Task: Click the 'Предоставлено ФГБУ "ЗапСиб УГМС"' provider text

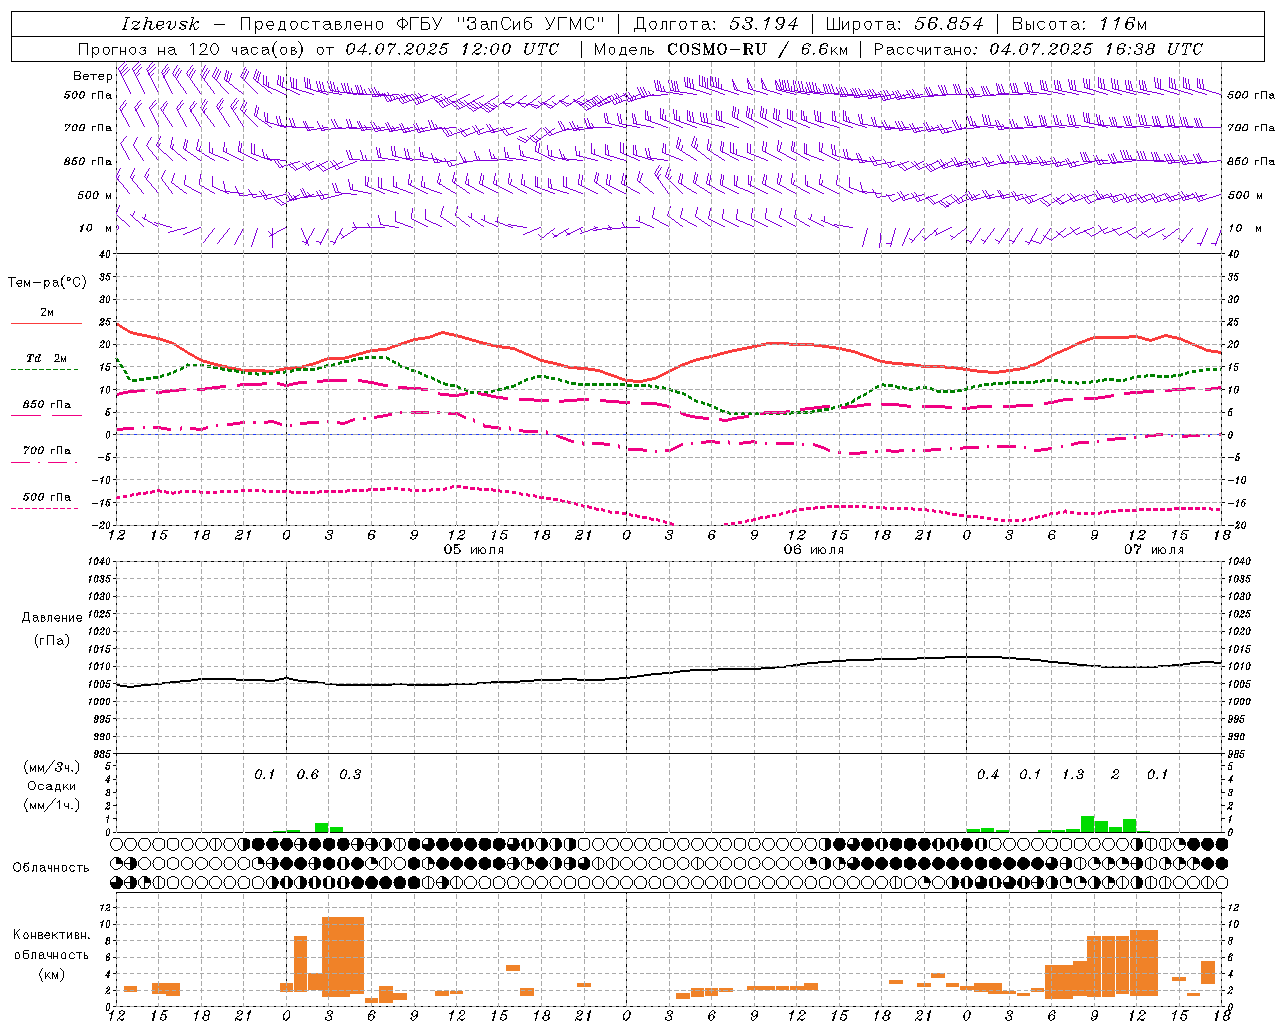Action: coord(422,24)
